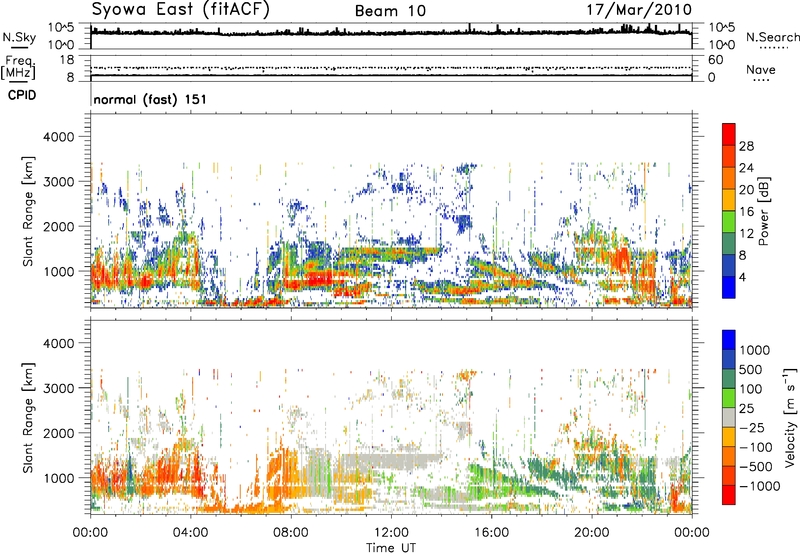800x554 pixels.
Task: Click the '12:00' time tick label
Action: (391, 533)
